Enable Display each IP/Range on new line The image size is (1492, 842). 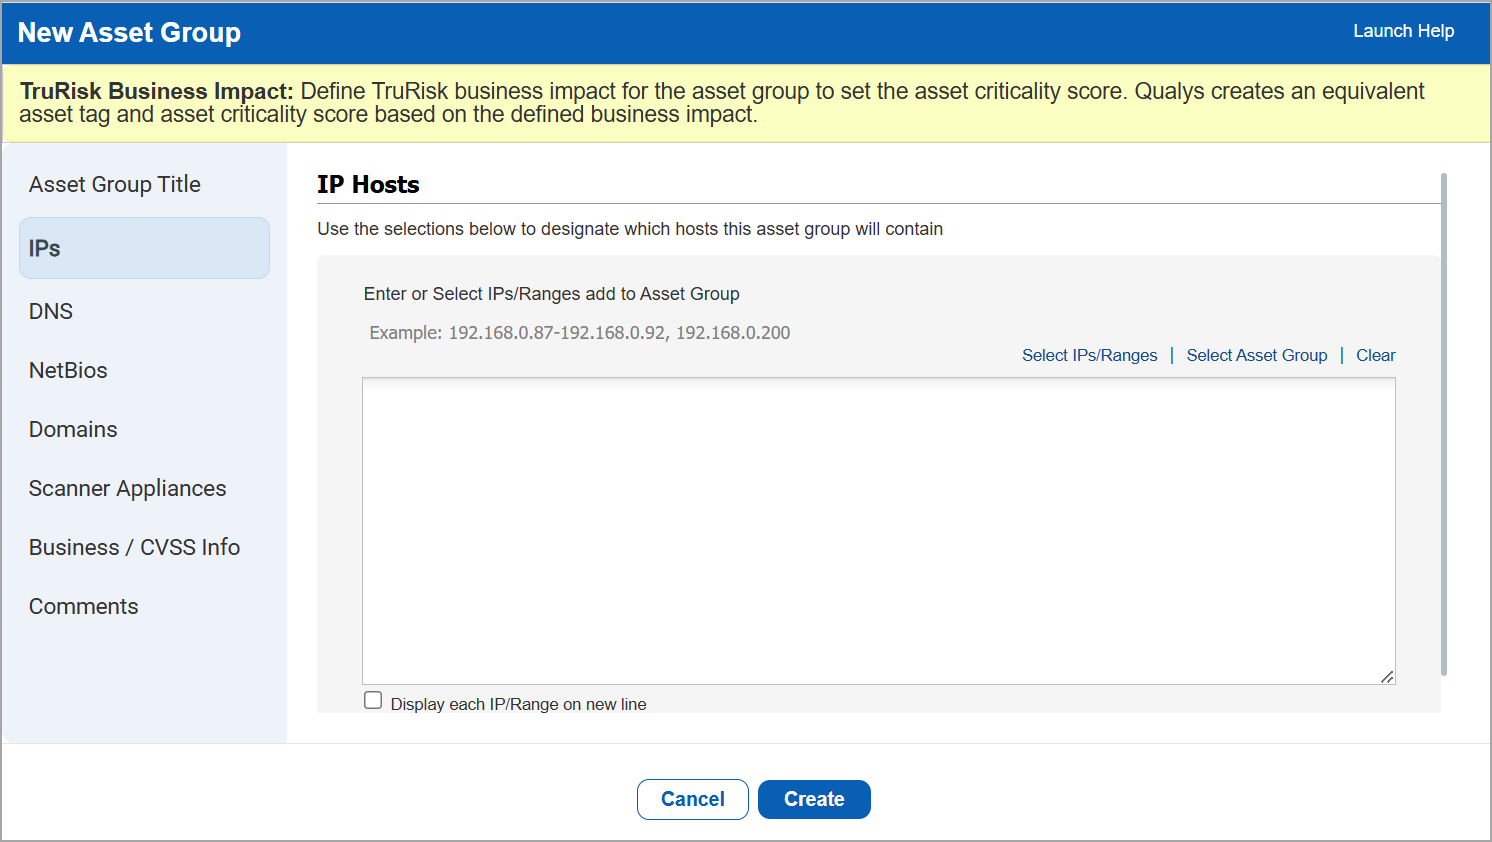(373, 701)
